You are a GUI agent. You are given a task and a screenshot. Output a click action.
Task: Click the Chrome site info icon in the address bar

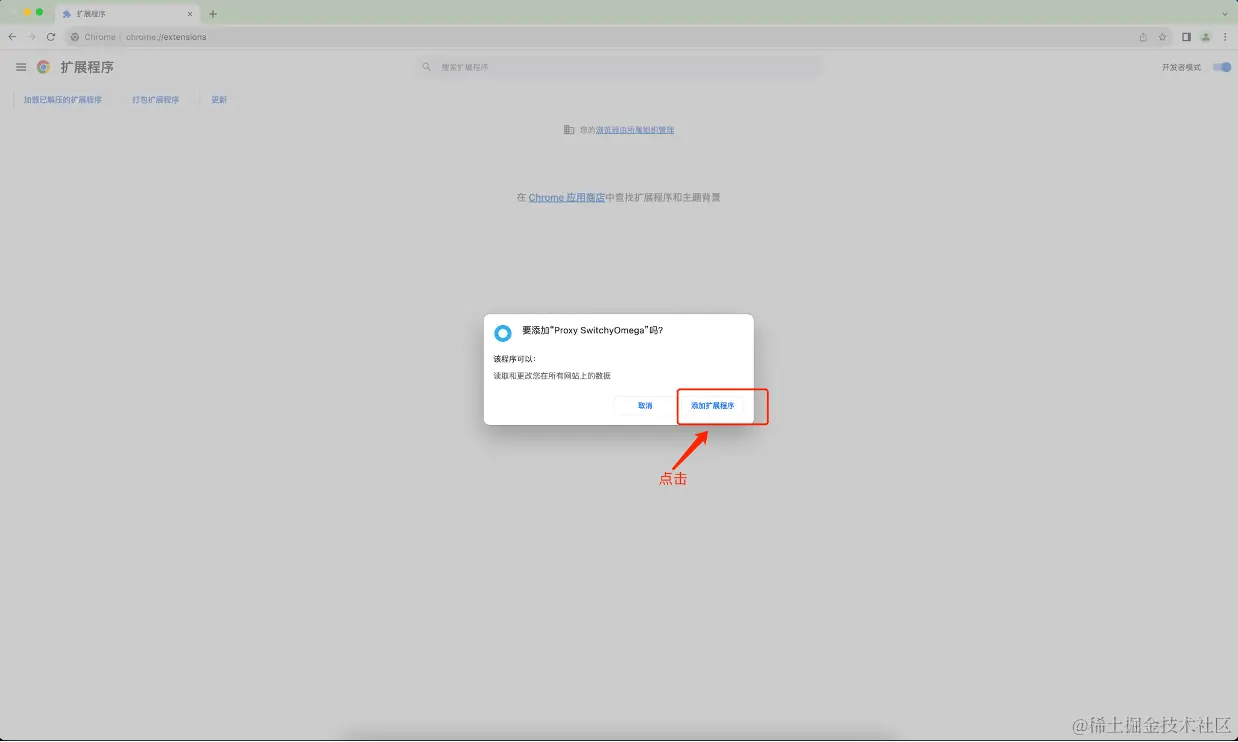pos(75,37)
